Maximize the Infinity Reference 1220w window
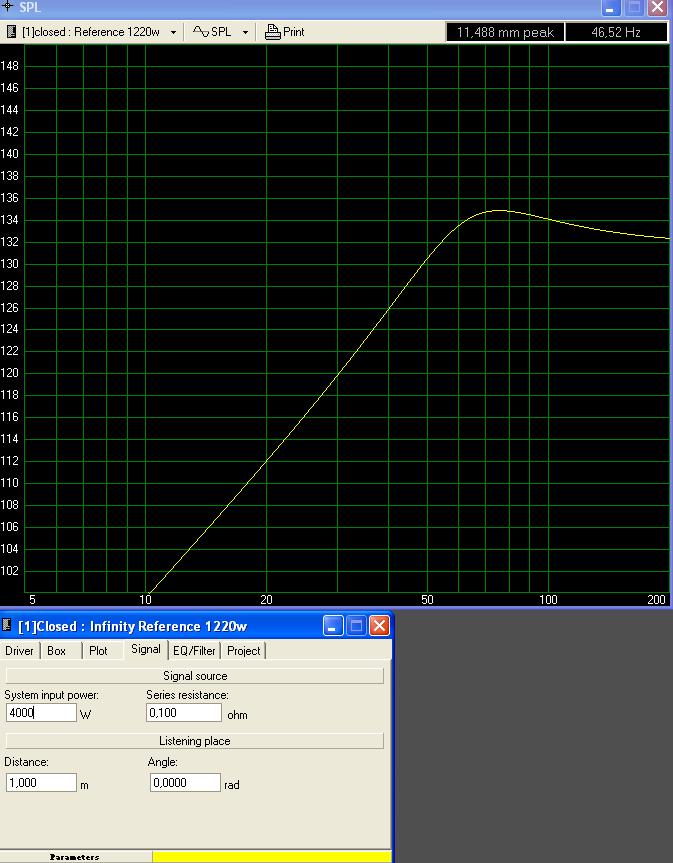 coord(356,626)
